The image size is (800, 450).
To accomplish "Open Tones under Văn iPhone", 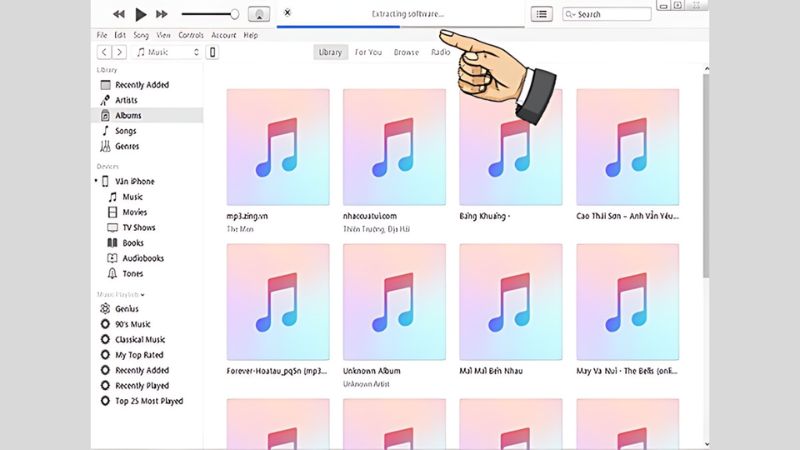I will [x=133, y=273].
